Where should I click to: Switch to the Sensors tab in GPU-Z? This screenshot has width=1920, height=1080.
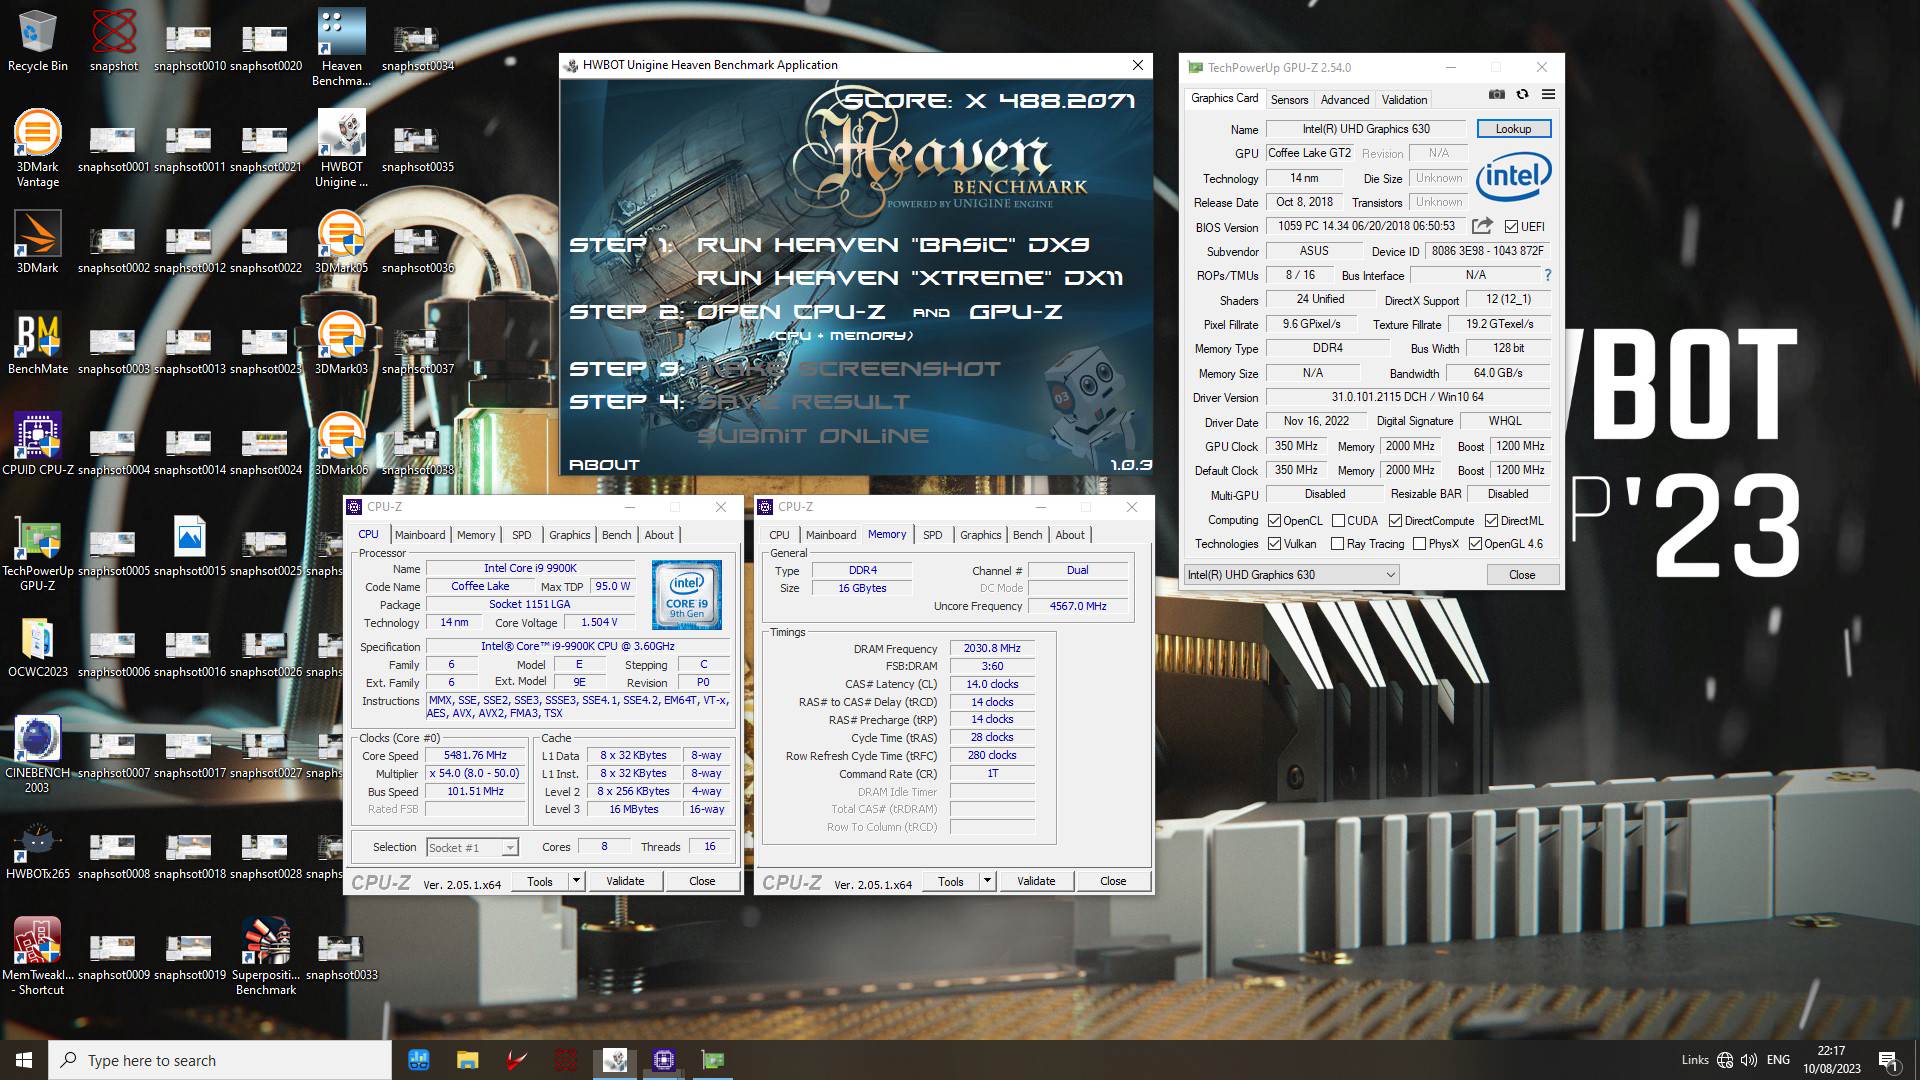pos(1289,100)
